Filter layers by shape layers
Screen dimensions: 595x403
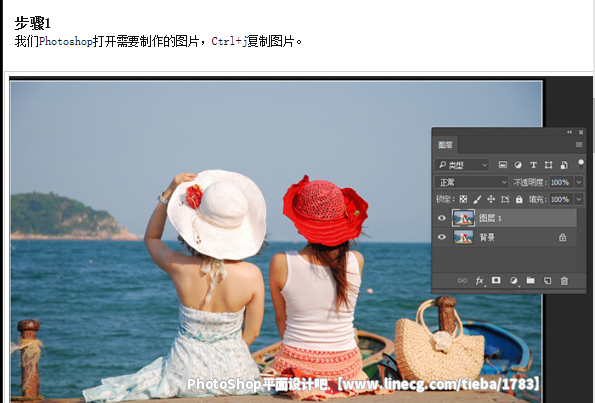tap(548, 165)
